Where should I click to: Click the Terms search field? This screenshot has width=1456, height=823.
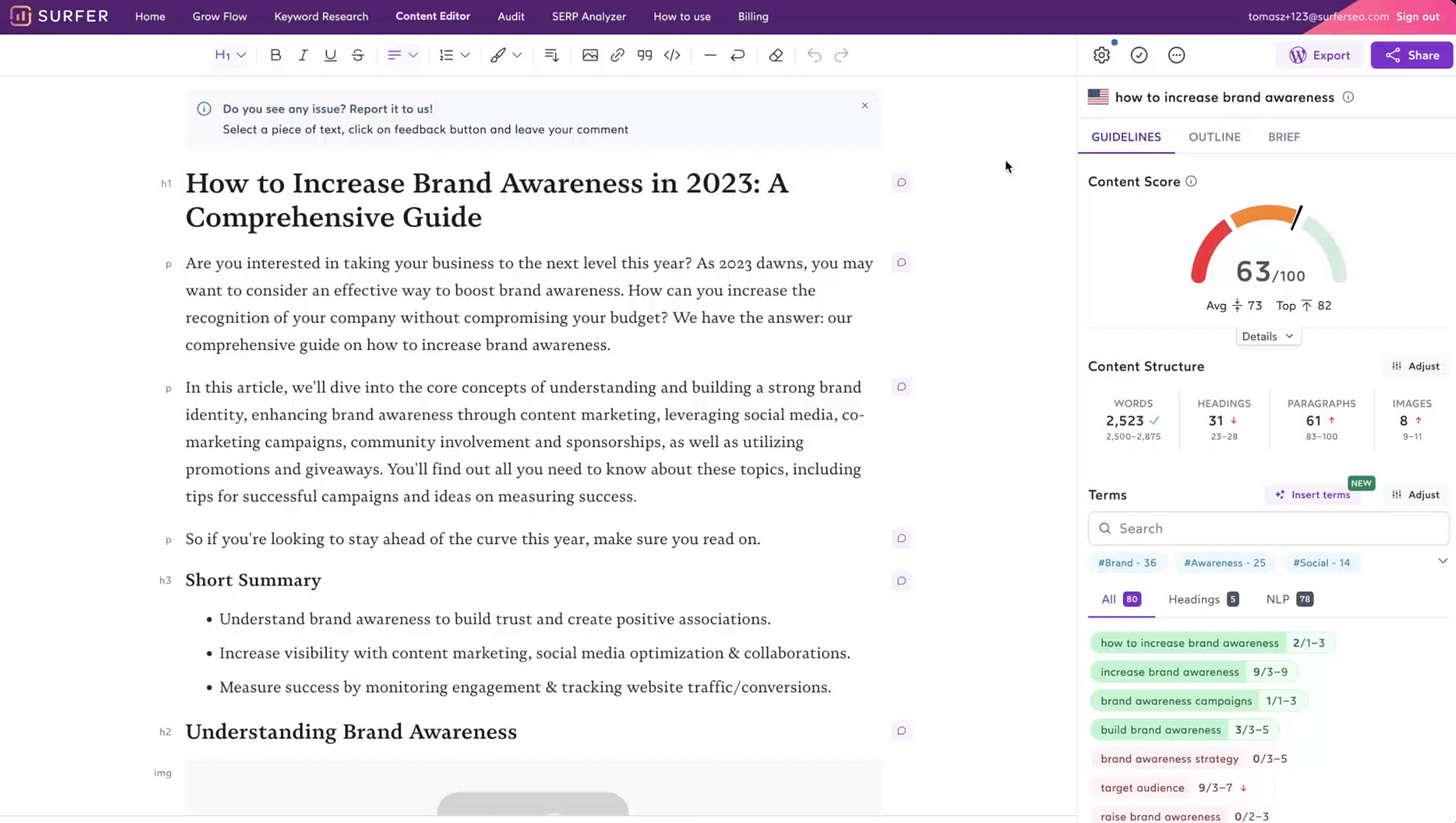point(1268,528)
